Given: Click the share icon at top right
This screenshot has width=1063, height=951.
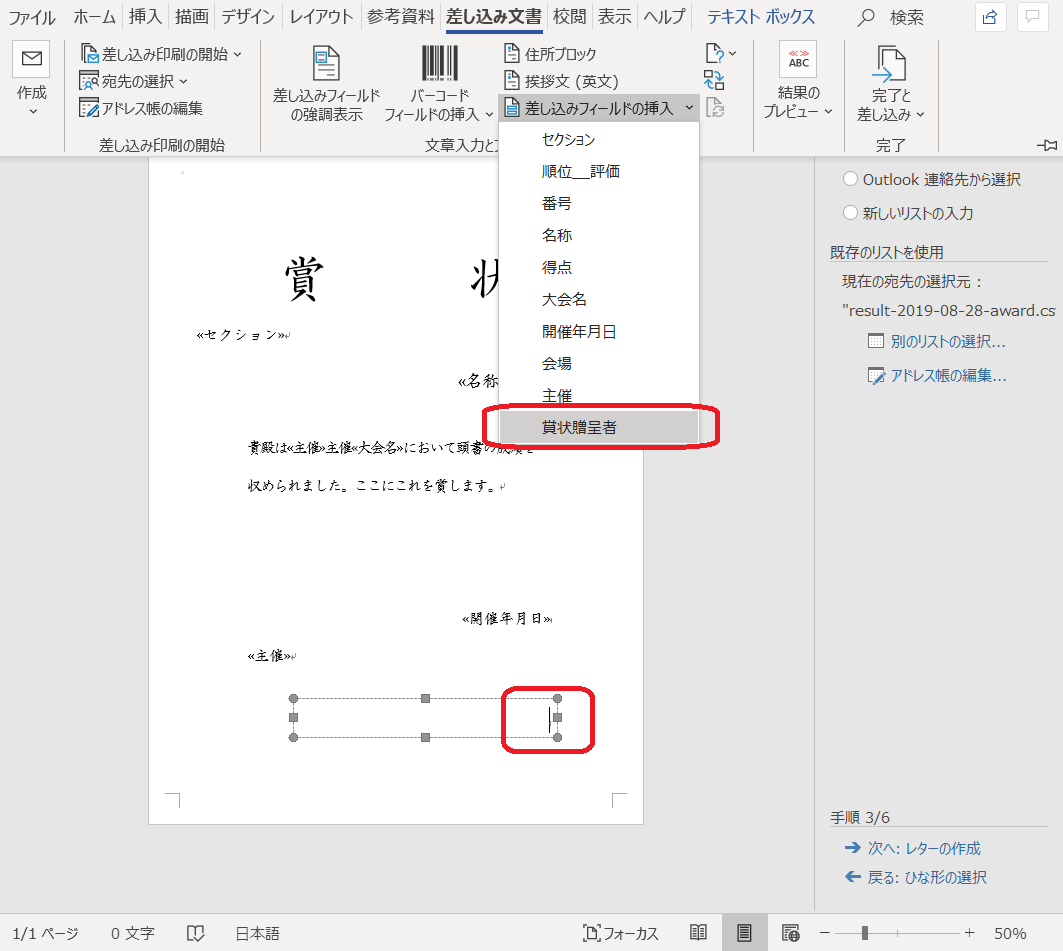Looking at the screenshot, I should (989, 17).
